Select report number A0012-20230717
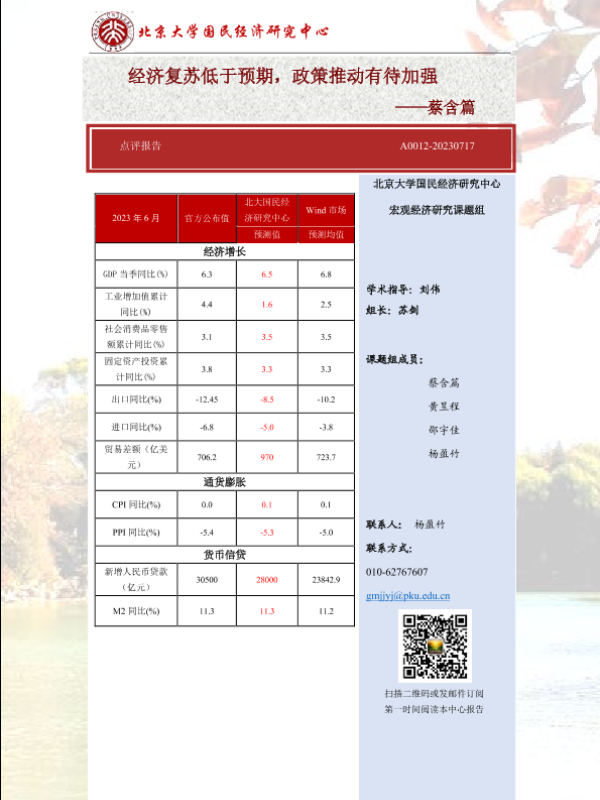The height and width of the screenshot is (800, 600). [437, 146]
